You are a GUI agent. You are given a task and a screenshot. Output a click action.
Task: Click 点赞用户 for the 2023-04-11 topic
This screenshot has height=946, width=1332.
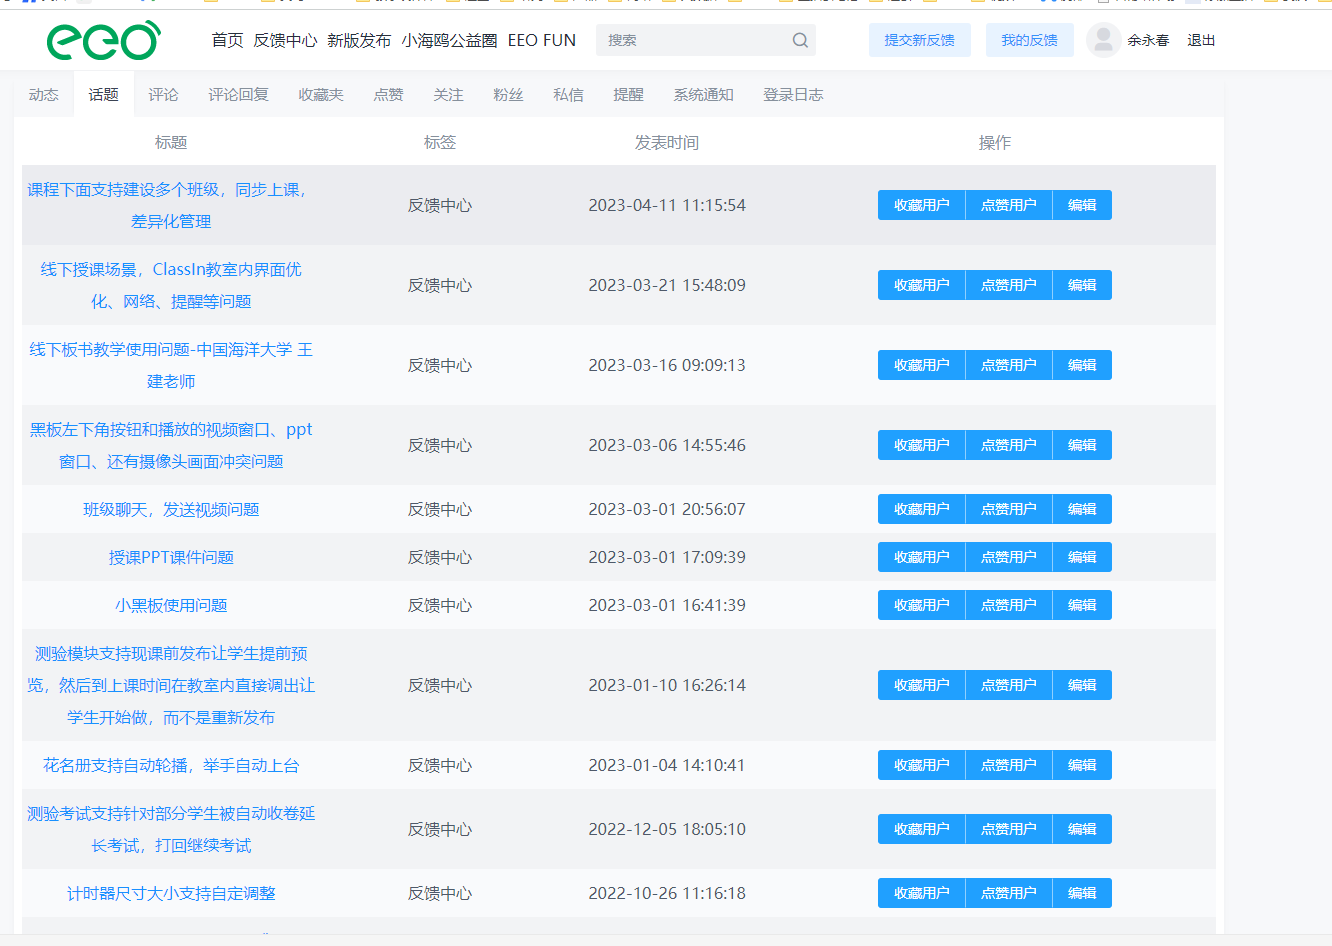click(x=1009, y=205)
